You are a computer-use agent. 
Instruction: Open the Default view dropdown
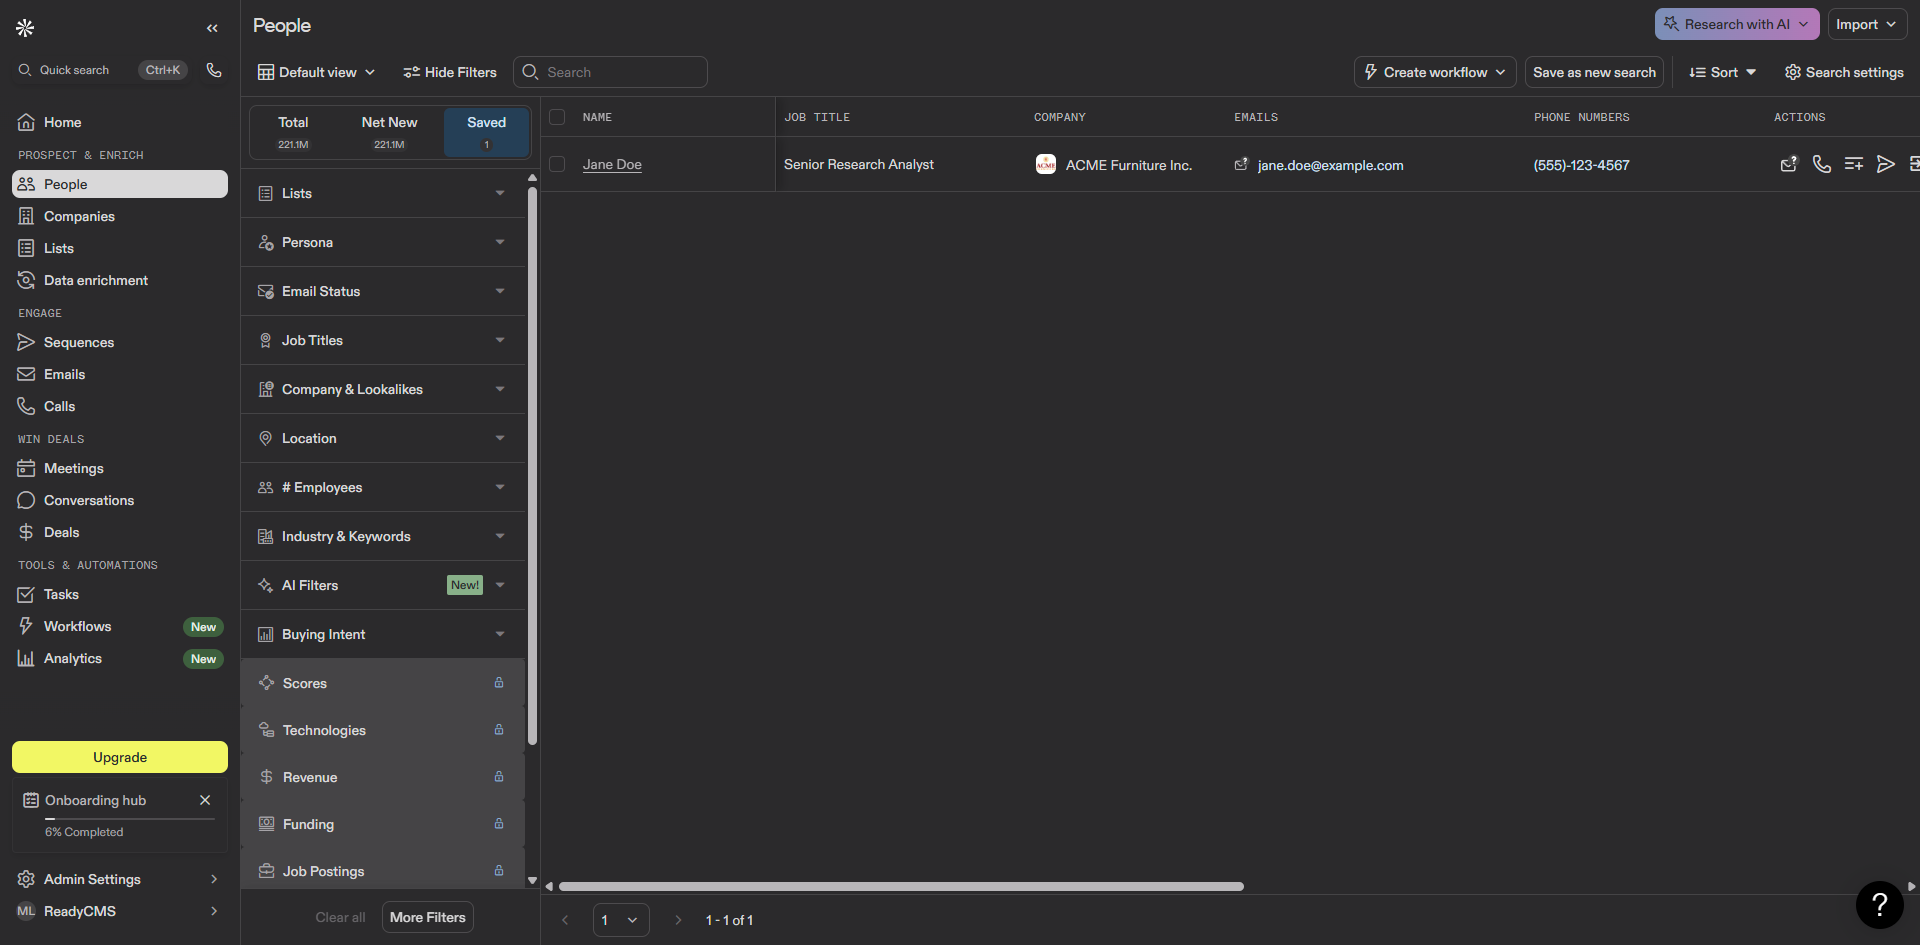317,72
